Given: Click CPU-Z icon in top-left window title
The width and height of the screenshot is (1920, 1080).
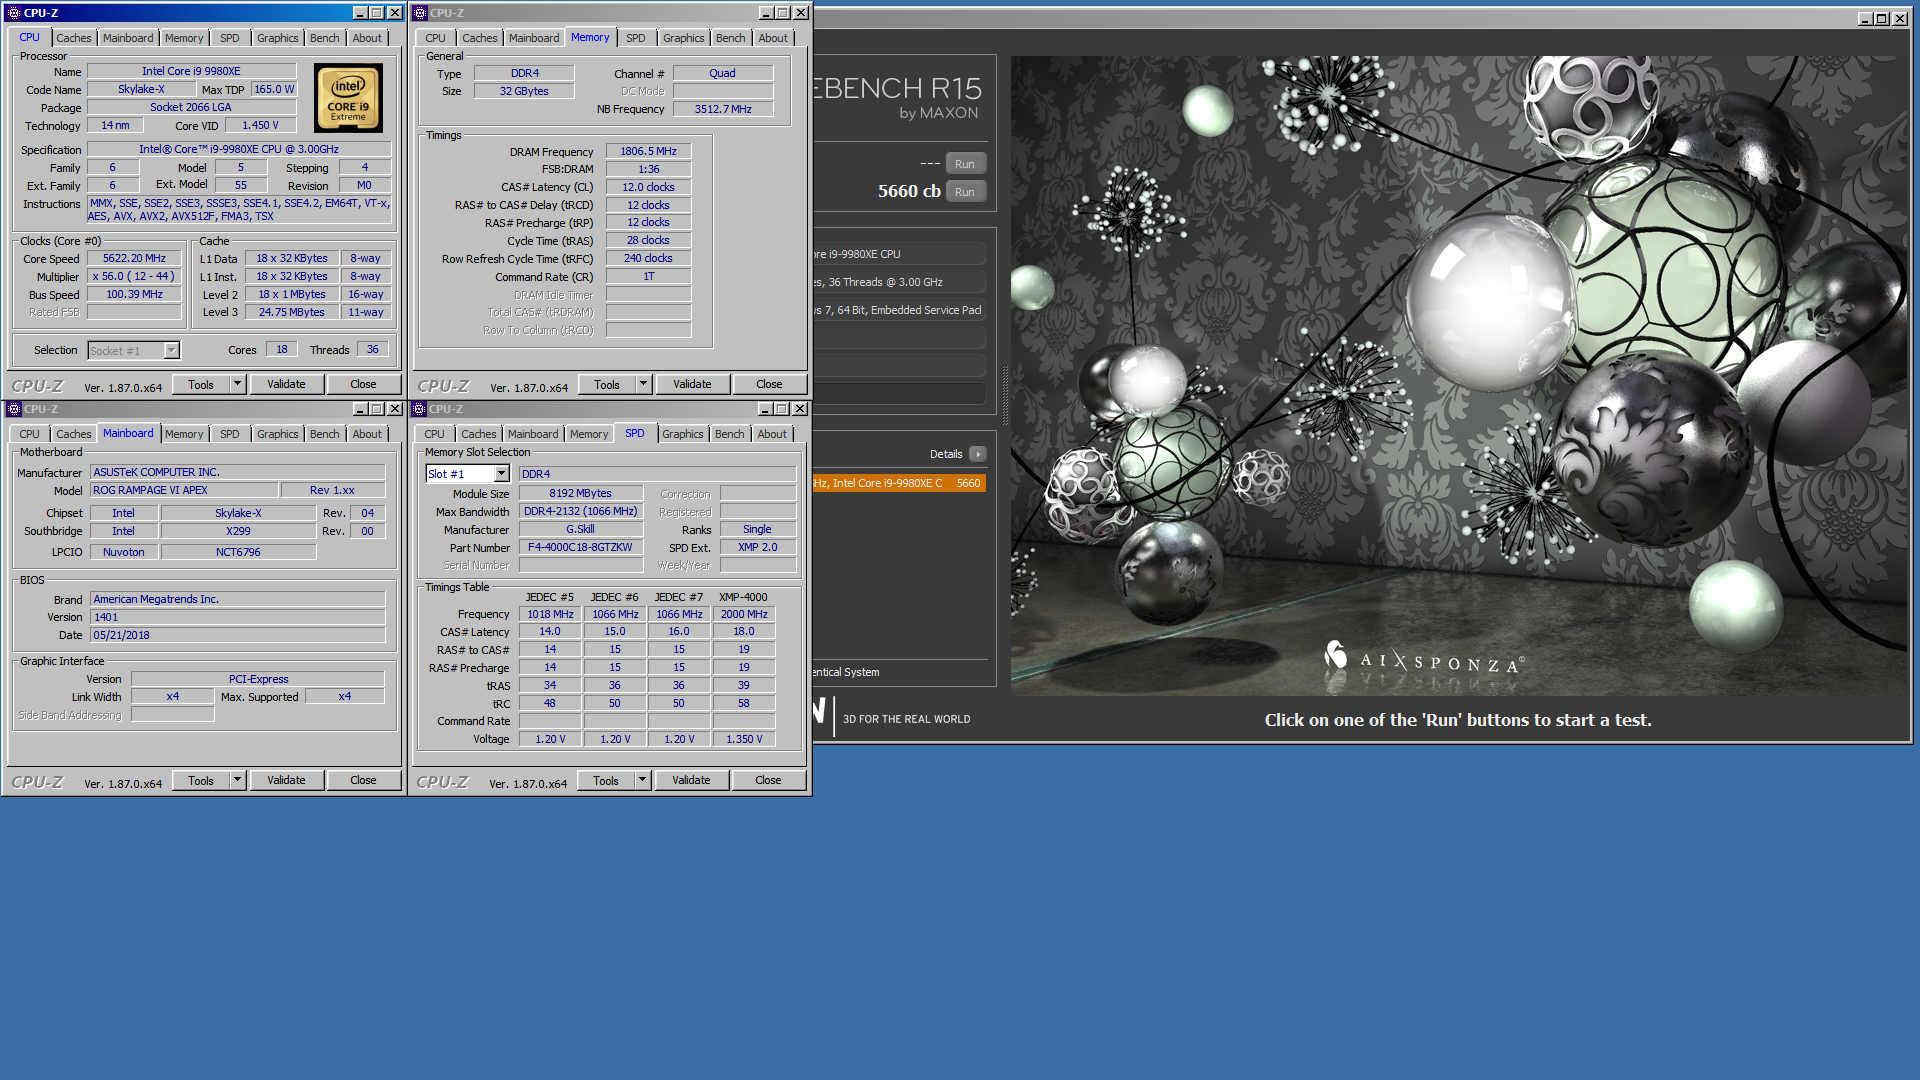Looking at the screenshot, I should point(13,13).
